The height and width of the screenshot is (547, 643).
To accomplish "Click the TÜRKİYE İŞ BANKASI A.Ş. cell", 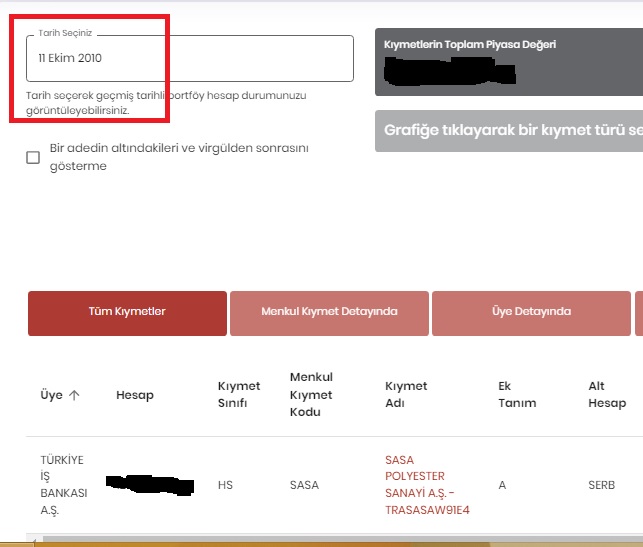I will coord(64,485).
